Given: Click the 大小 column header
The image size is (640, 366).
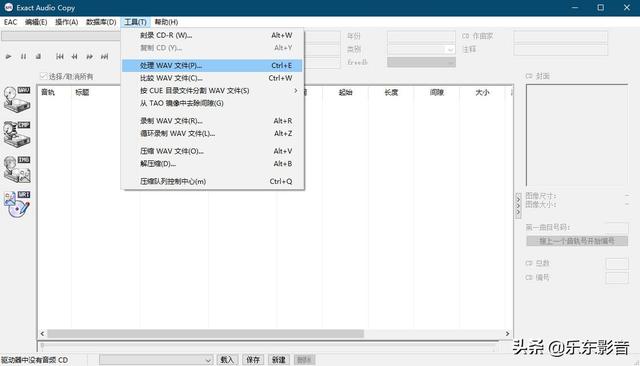Looking at the screenshot, I should coord(482,92).
